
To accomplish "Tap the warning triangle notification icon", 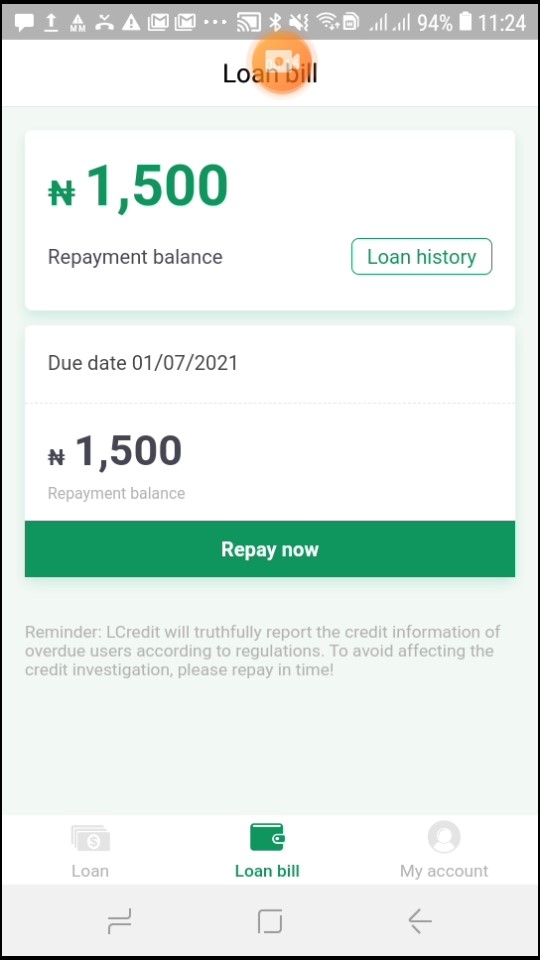I will (131, 23).
